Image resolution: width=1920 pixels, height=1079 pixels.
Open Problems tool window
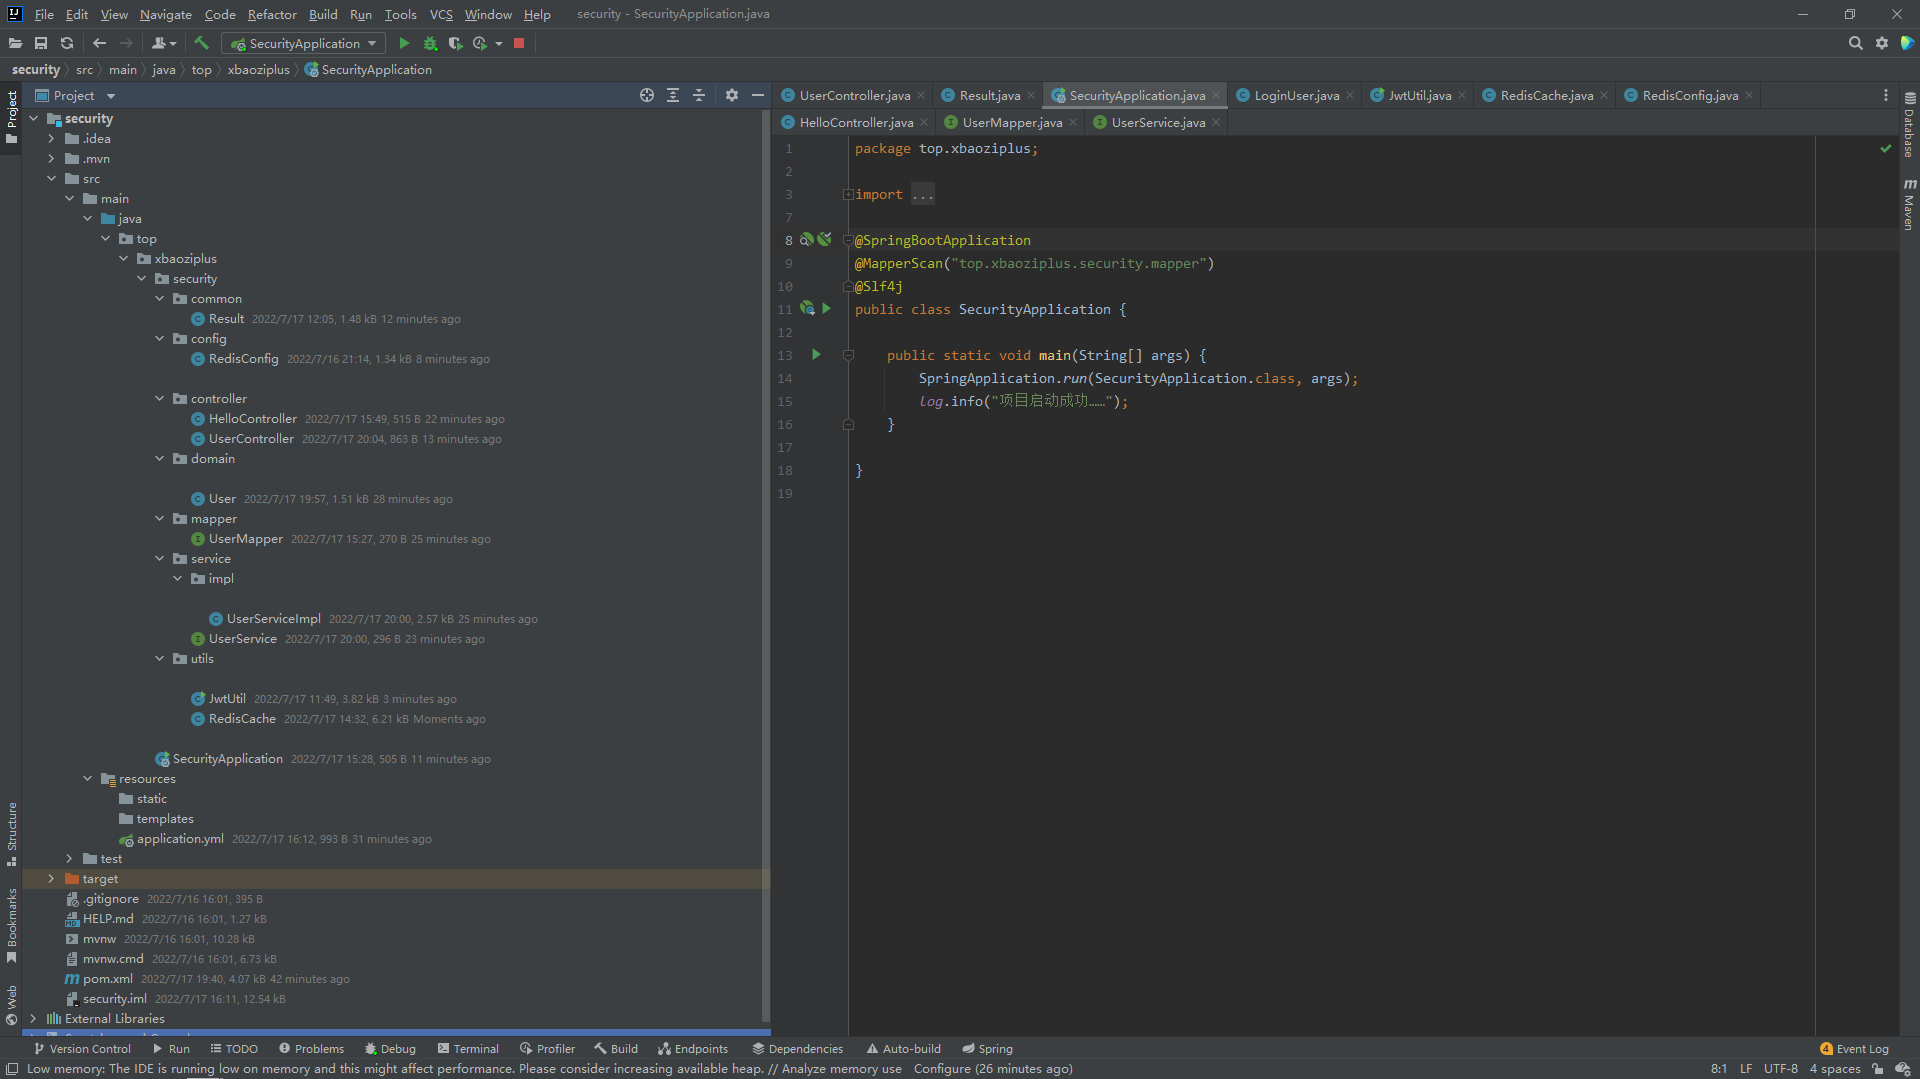311,1049
